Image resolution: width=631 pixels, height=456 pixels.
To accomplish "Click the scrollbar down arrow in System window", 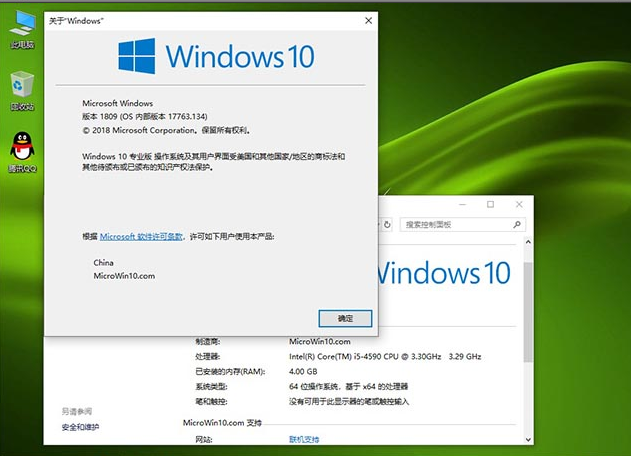I will [x=528, y=439].
